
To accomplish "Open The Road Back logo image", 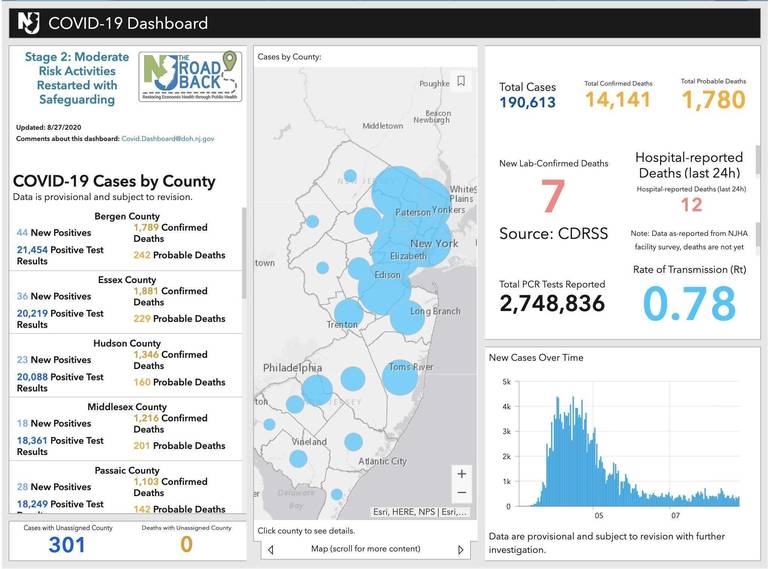I will click(190, 76).
